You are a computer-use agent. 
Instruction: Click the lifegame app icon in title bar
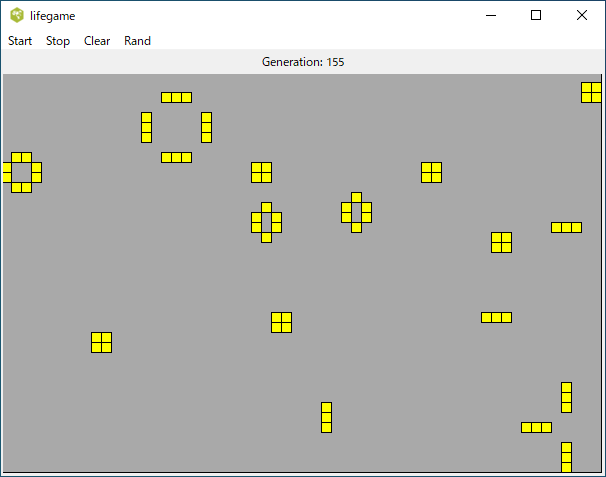point(17,15)
